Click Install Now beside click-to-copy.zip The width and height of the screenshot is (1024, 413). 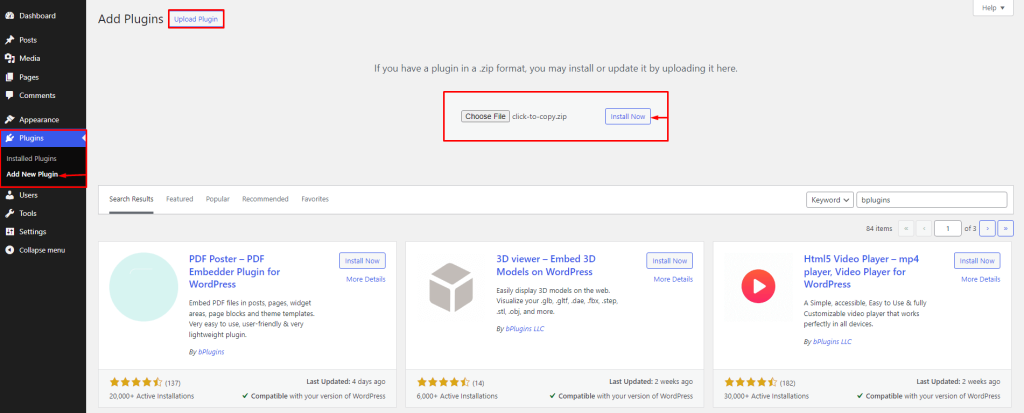coord(628,116)
